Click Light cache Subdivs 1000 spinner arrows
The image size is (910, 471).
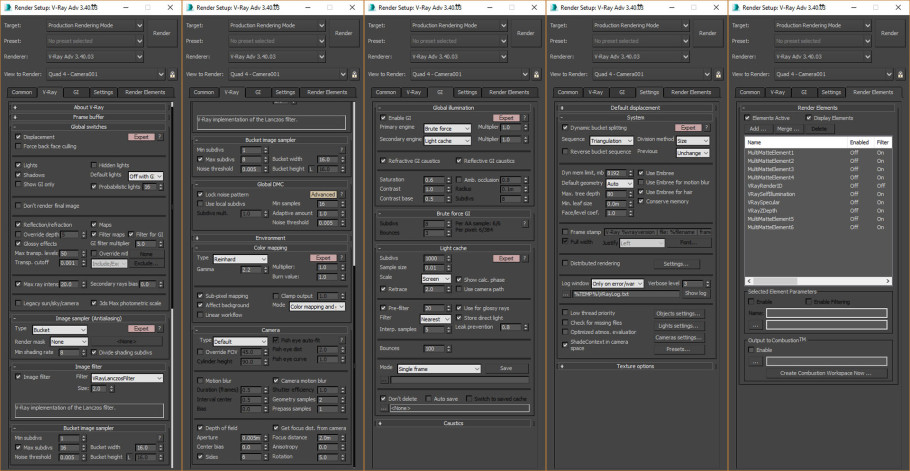point(449,259)
